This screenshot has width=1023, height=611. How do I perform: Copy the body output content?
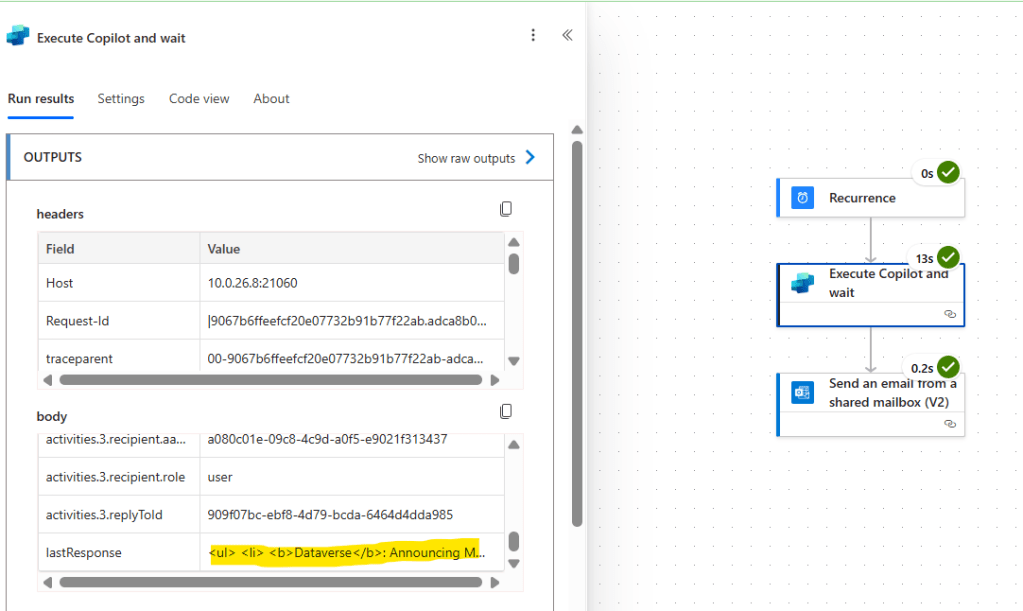[x=506, y=410]
